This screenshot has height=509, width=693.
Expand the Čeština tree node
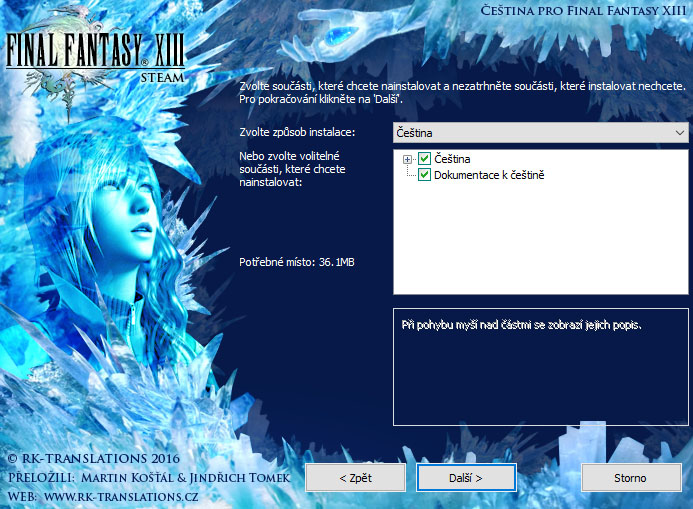[x=407, y=160]
